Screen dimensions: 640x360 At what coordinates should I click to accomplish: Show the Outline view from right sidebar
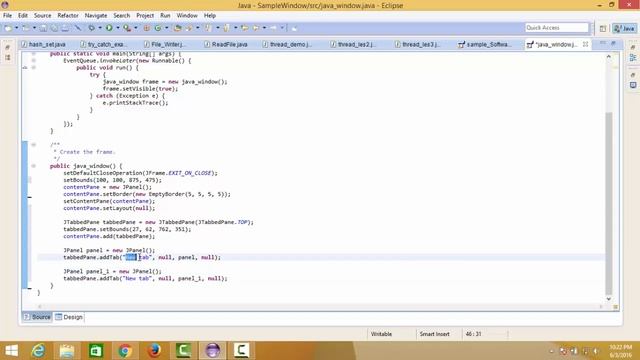tap(633, 58)
